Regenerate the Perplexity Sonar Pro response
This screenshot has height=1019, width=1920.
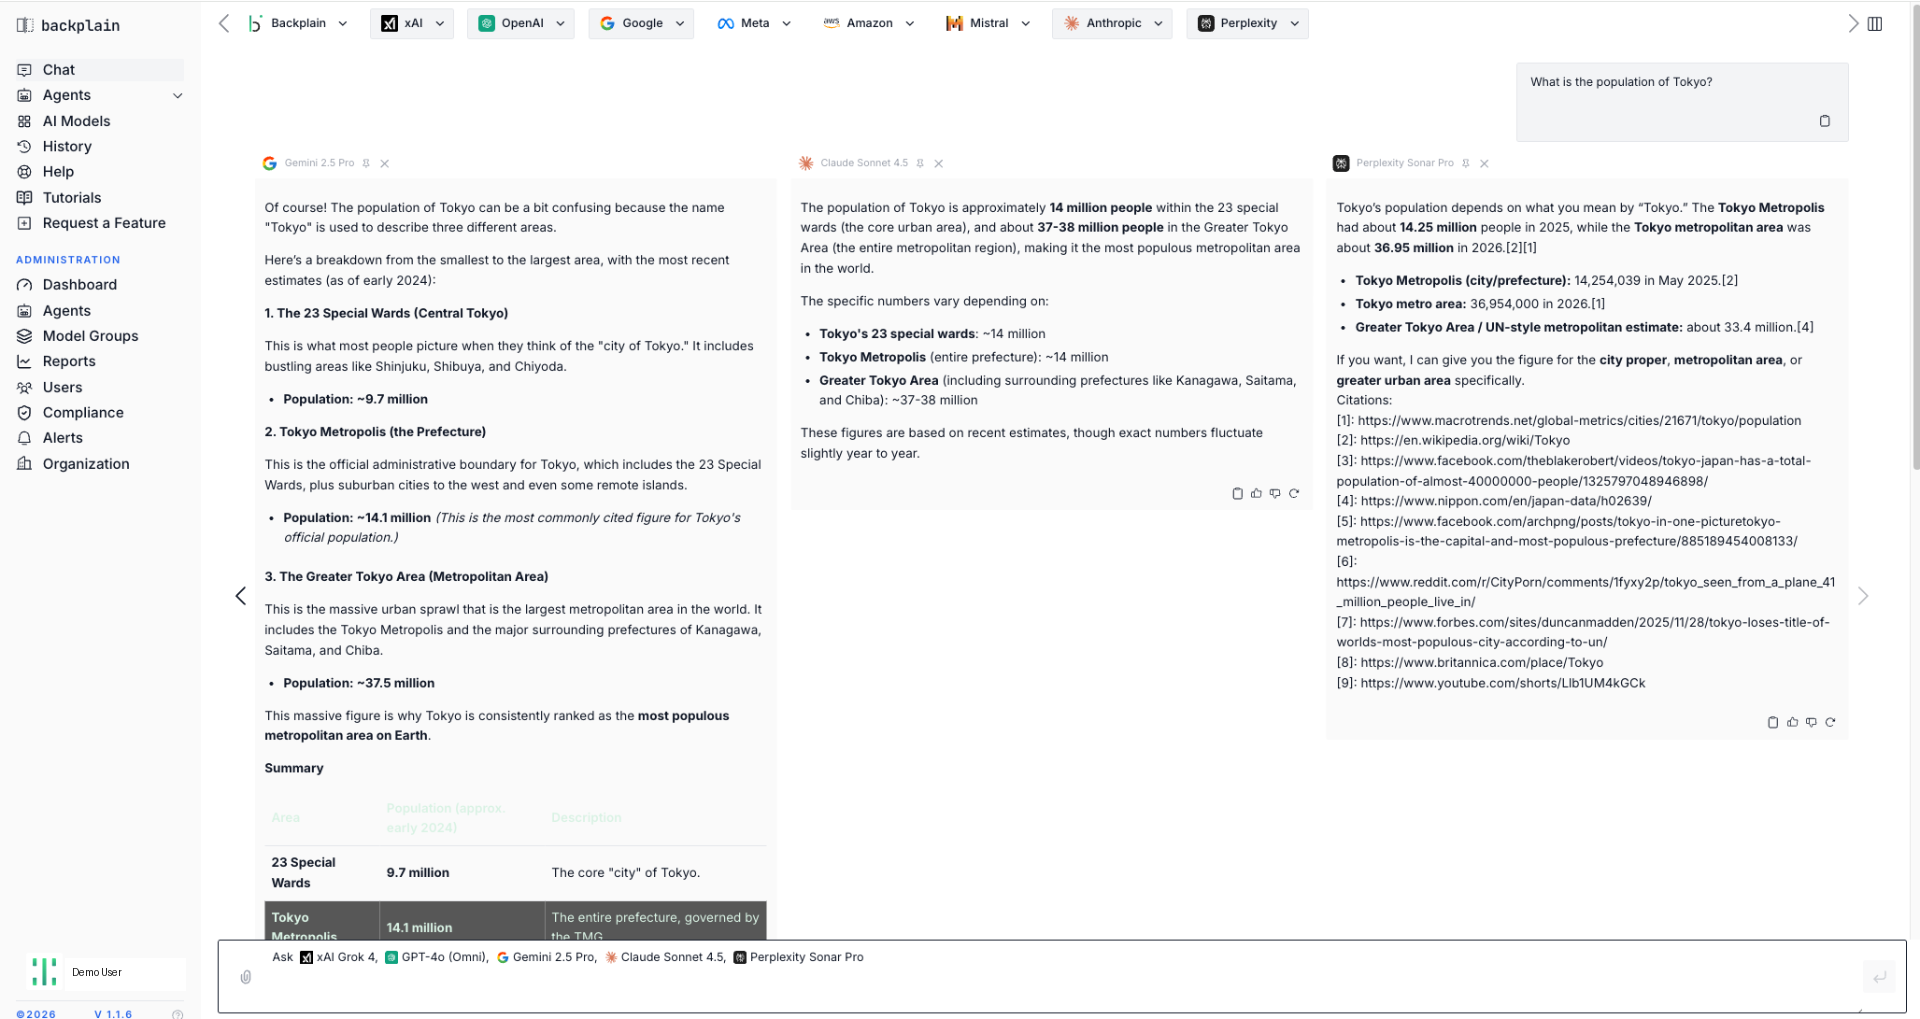pyautogui.click(x=1830, y=722)
